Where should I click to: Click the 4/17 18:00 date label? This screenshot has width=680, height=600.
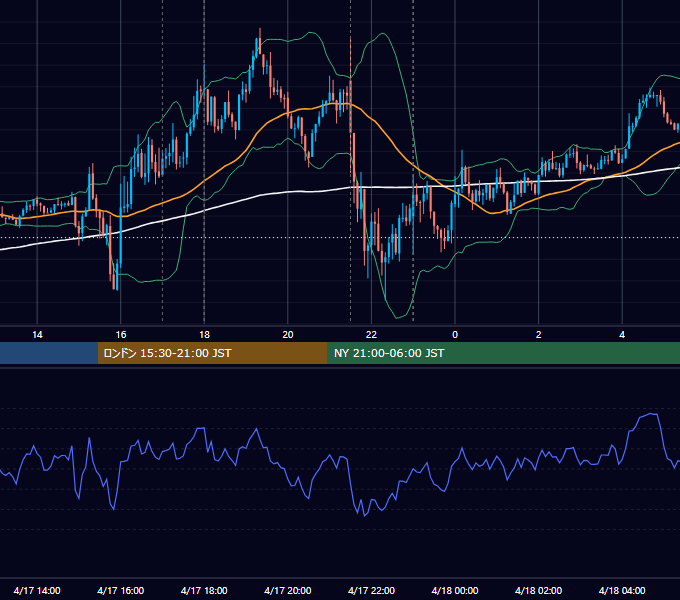pyautogui.click(x=204, y=590)
